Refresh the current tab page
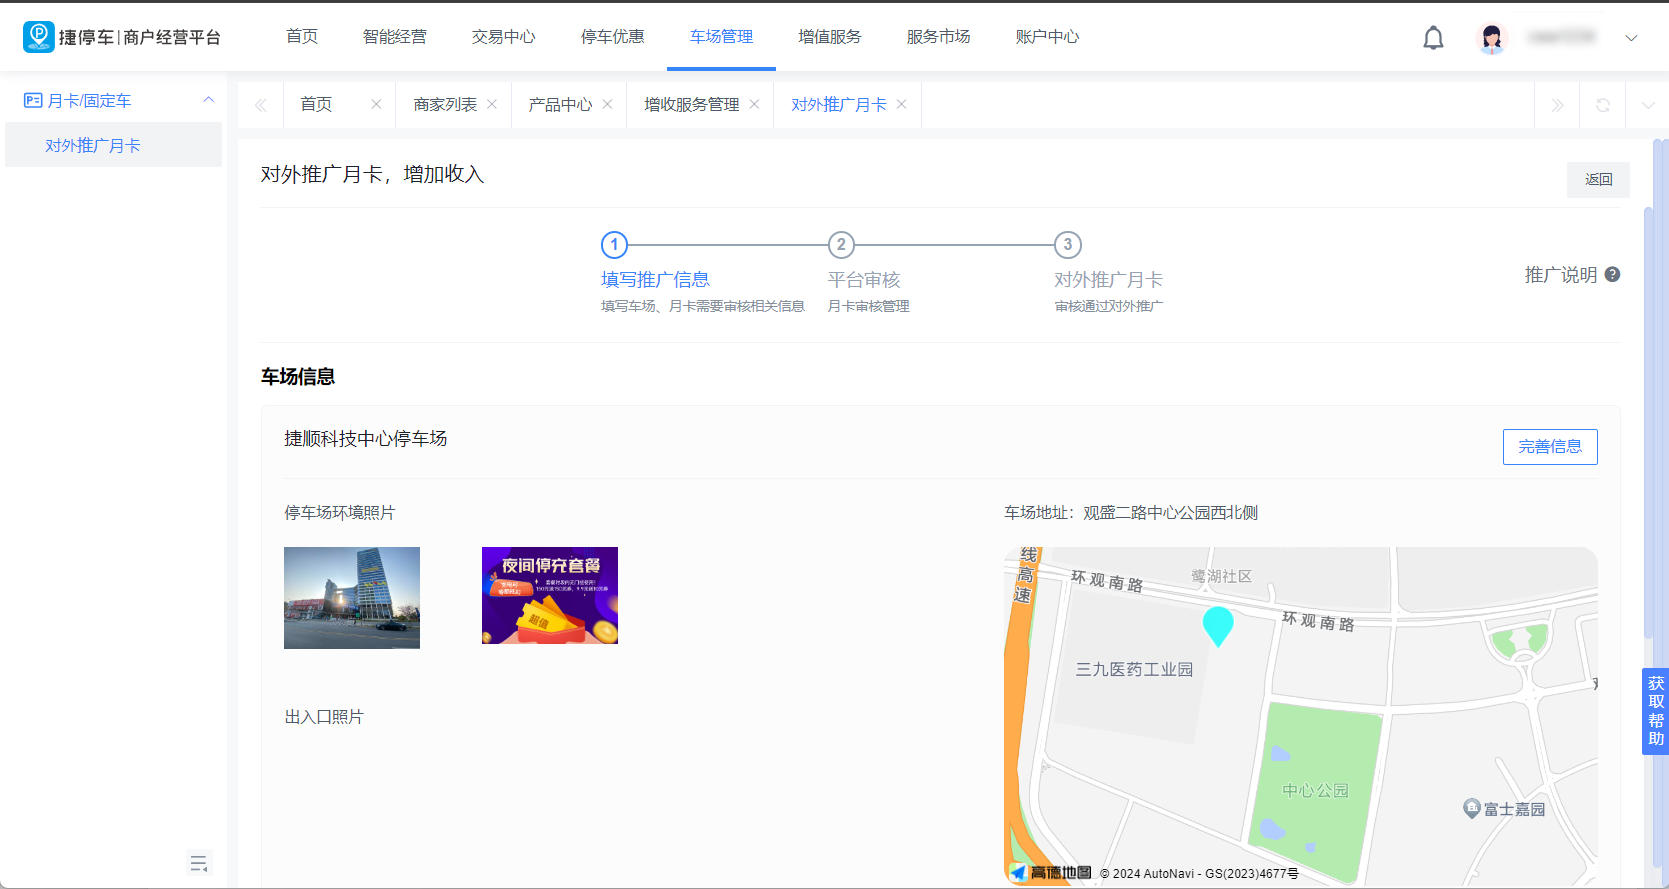This screenshot has height=889, width=1669. click(x=1603, y=105)
